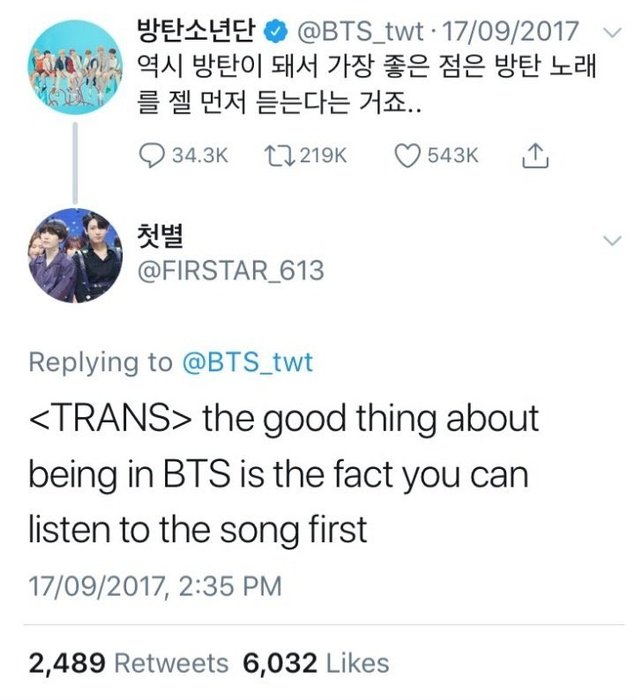This screenshot has width=635, height=700.
Task: Click the 방탄소년단 display name
Action: [x=196, y=31]
